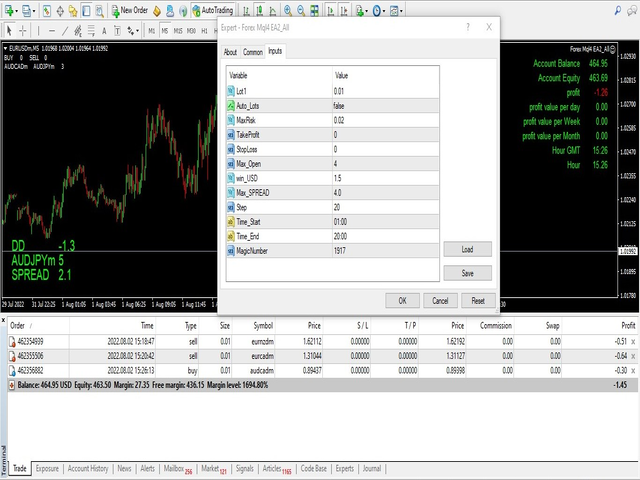Select the text label T icon
Screen dimensions: 640x480
117,31
